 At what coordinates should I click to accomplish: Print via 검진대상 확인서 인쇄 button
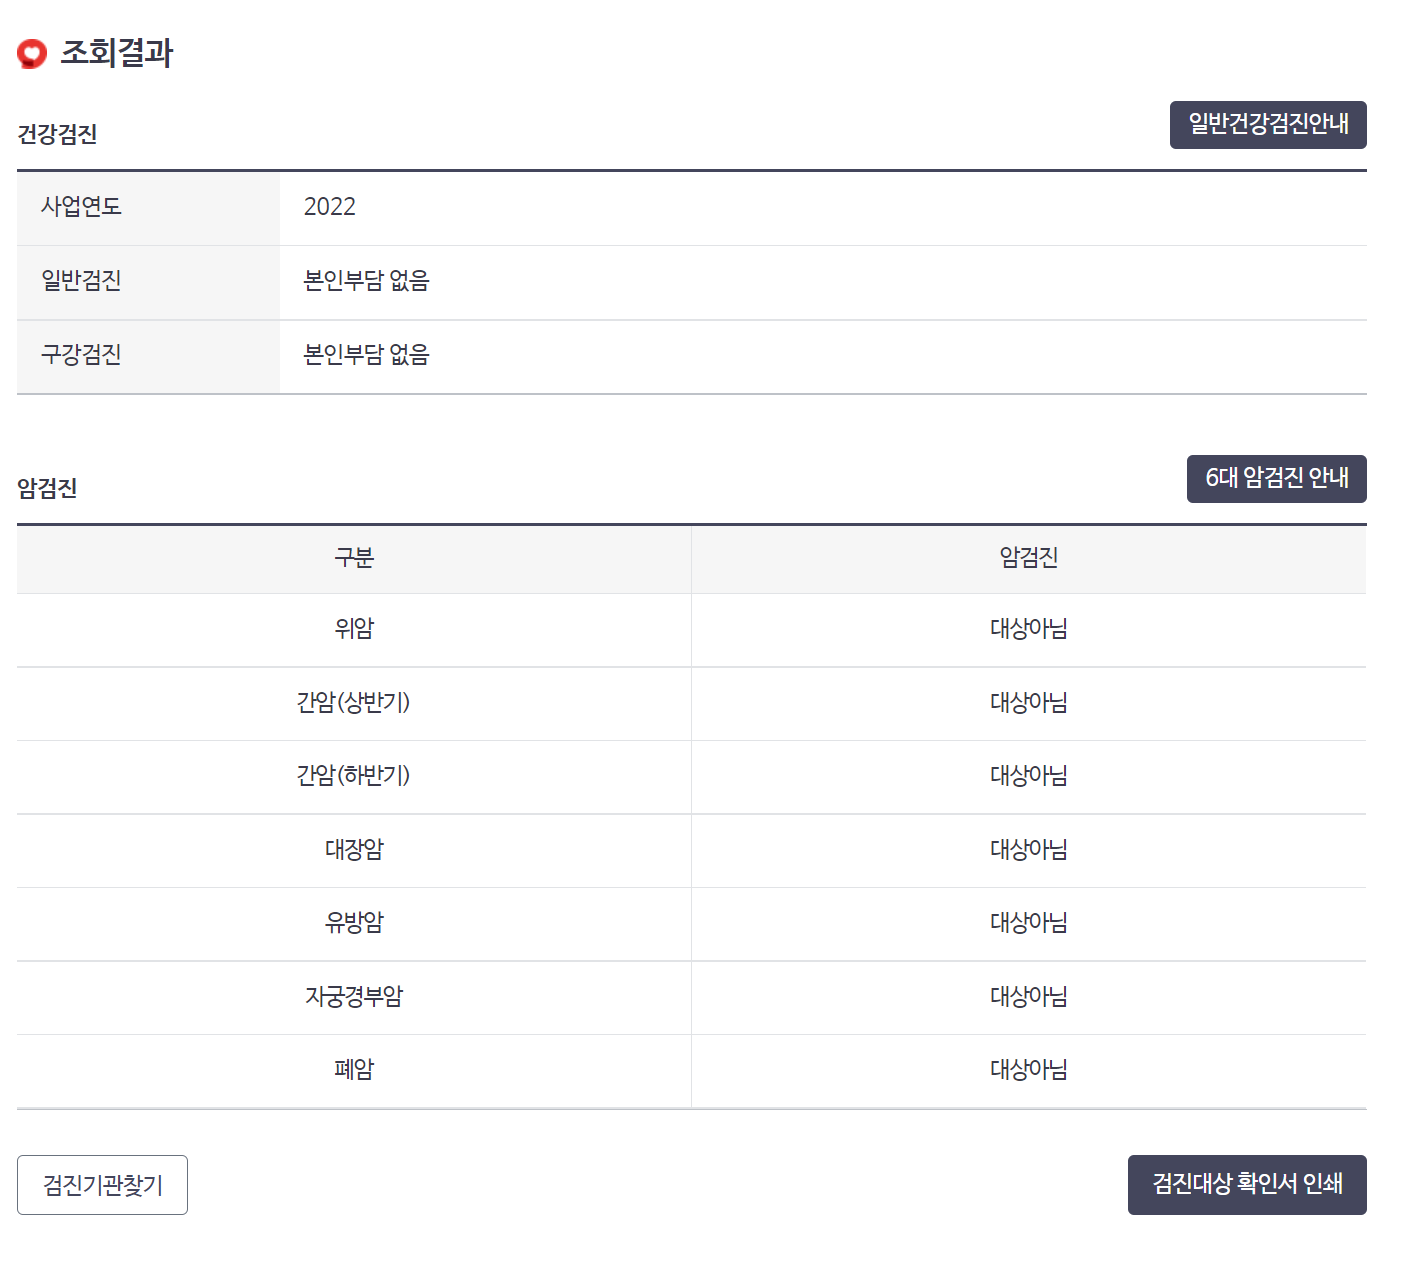coord(1247,1185)
